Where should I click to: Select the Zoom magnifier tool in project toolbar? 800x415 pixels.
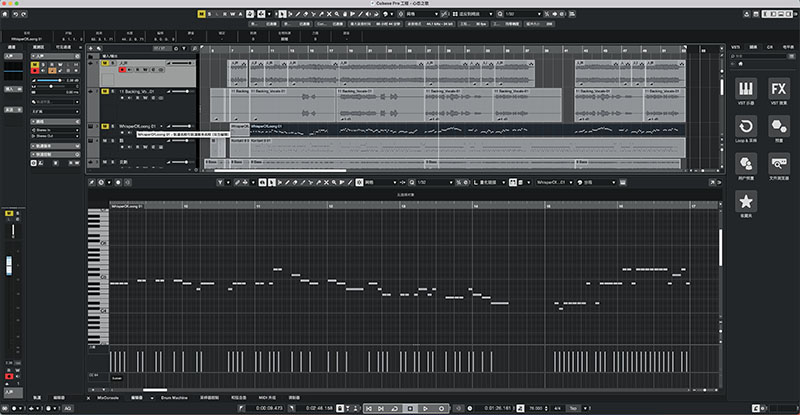(337, 14)
